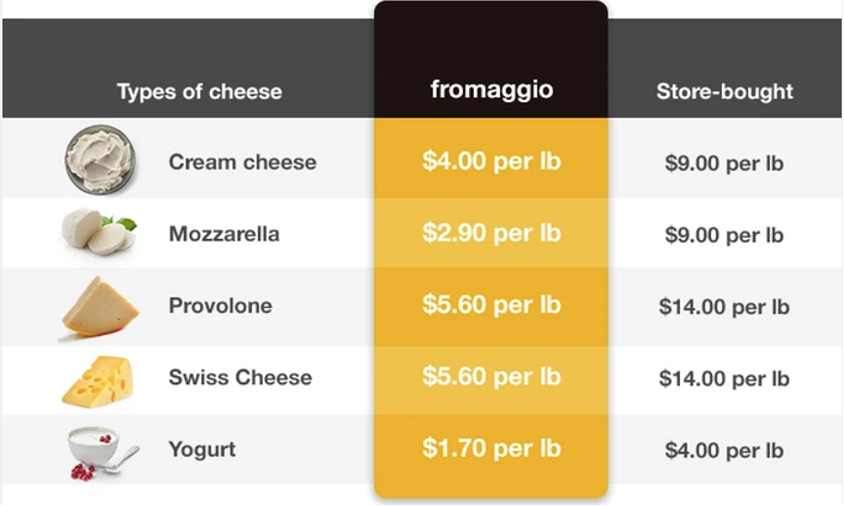Click fromaggio's $1.70 per lb yogurt price
This screenshot has height=506, width=844.
pos(491,448)
